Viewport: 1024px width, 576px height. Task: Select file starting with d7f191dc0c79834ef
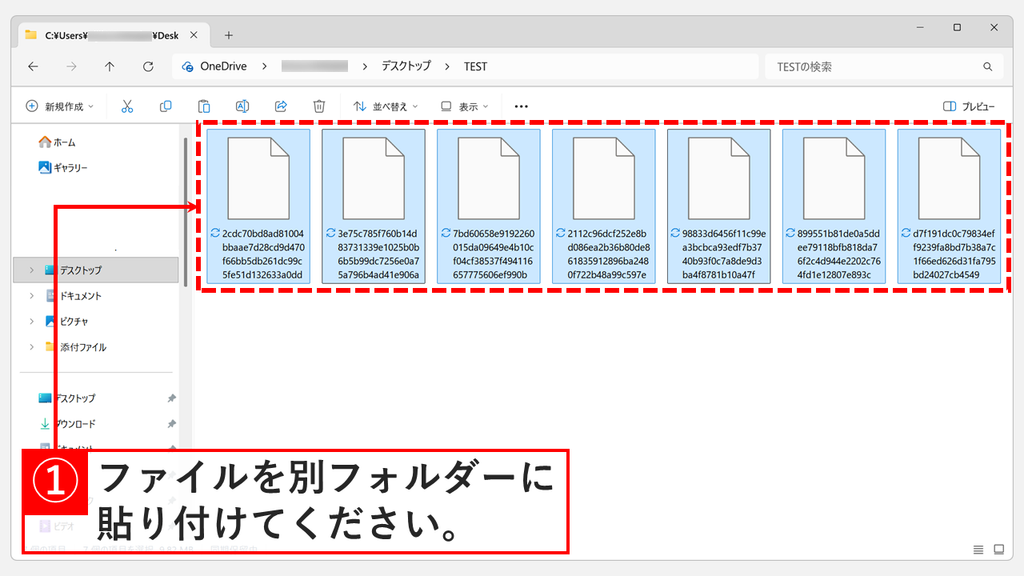pos(949,206)
